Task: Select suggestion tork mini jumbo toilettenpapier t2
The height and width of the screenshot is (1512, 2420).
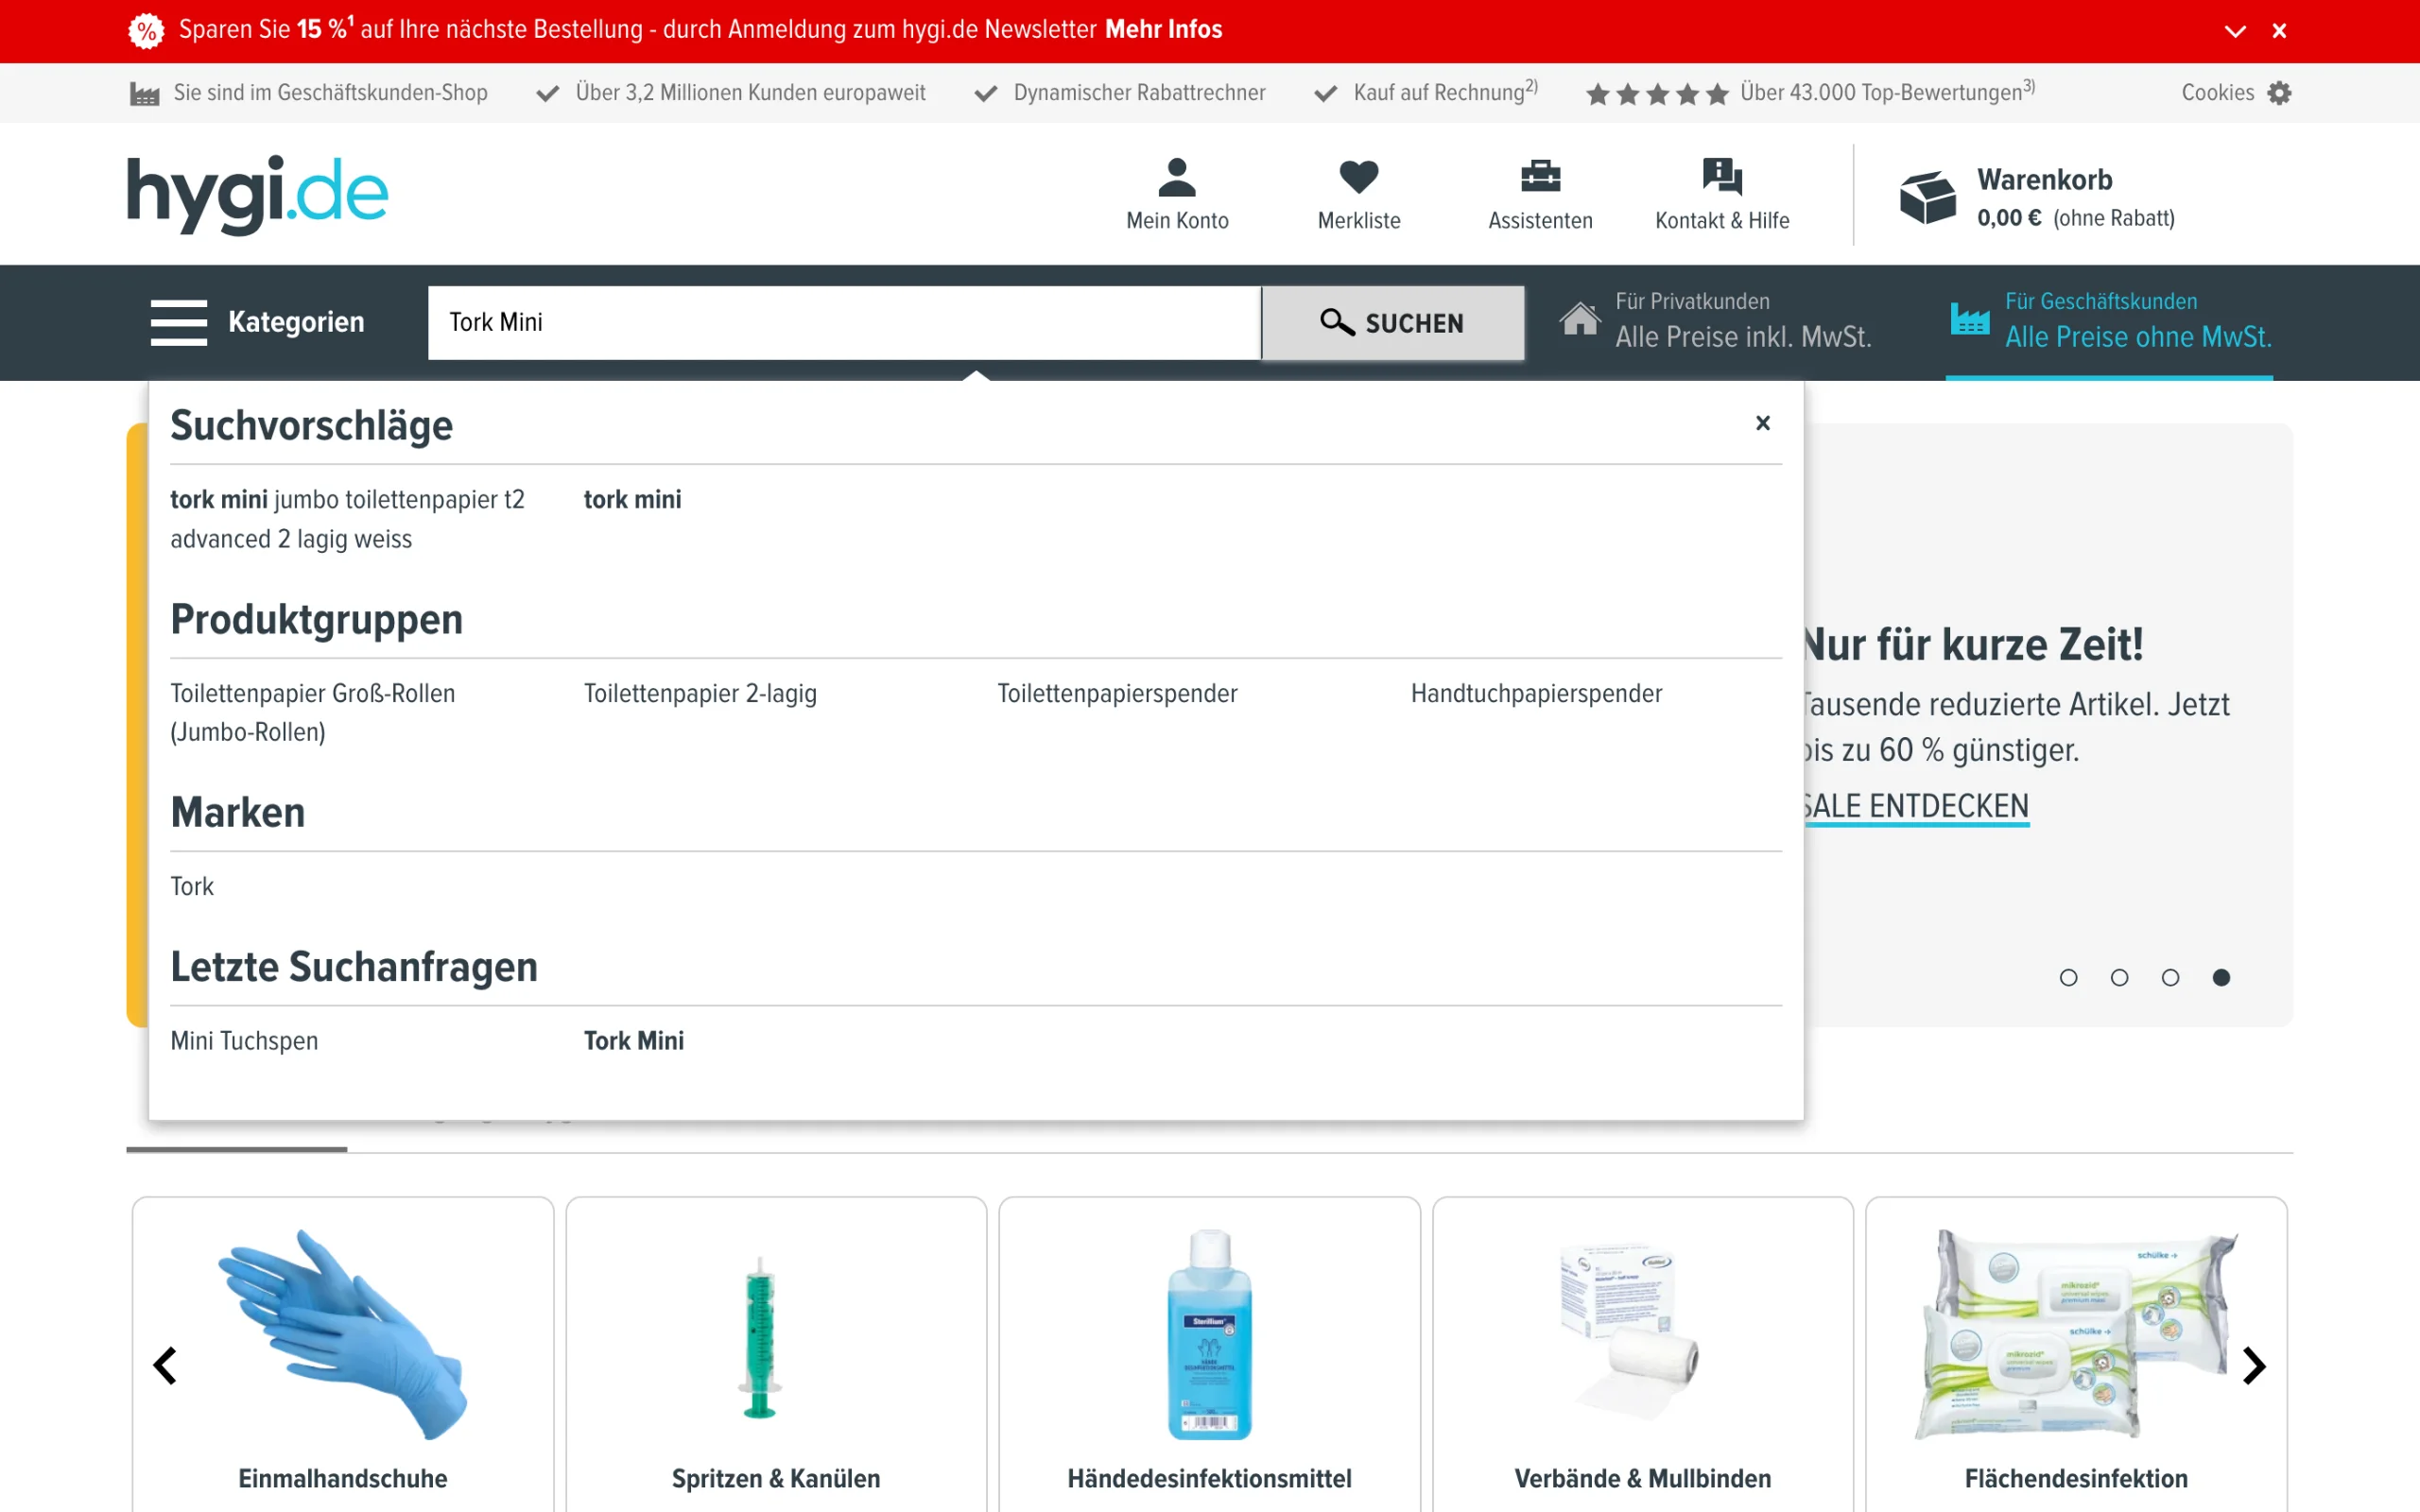Action: click(347, 519)
